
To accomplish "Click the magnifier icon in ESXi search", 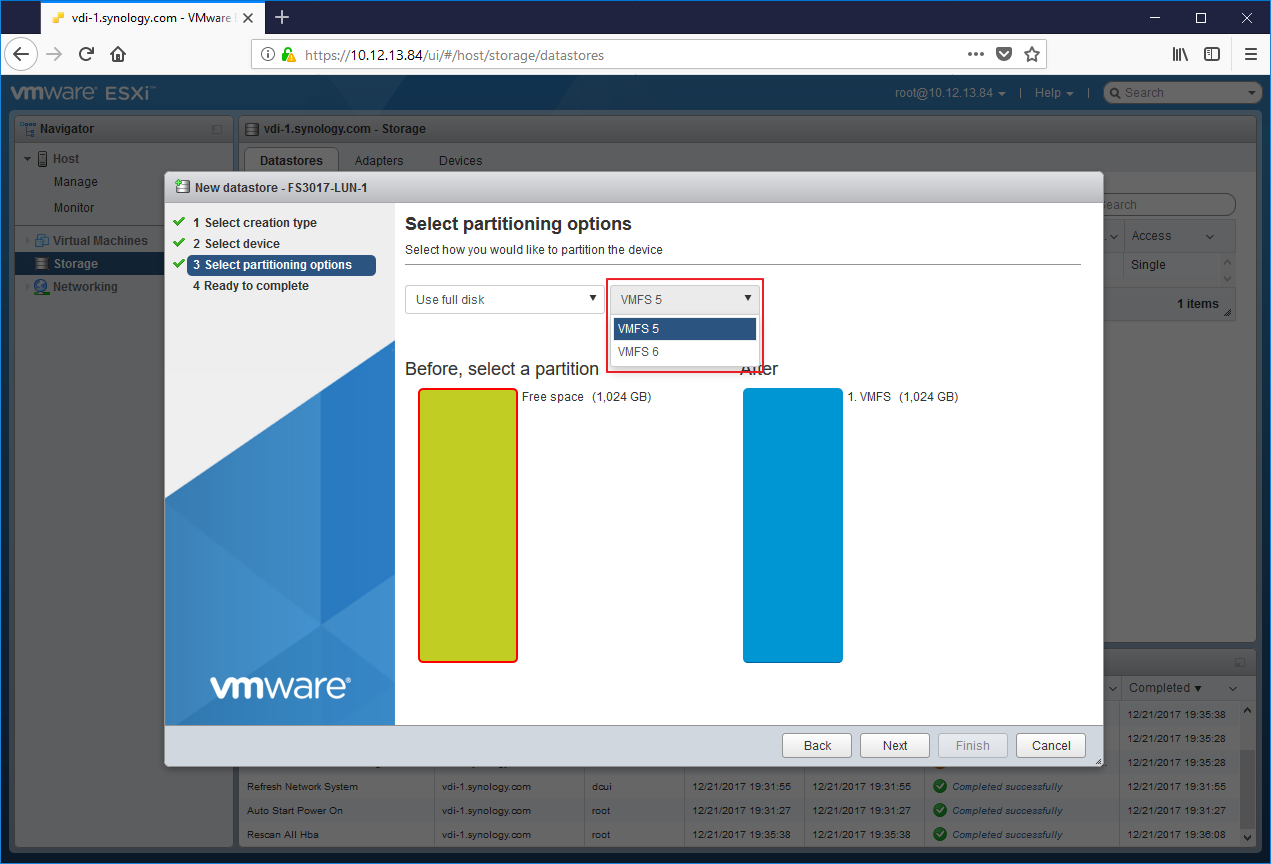I will tap(1114, 93).
